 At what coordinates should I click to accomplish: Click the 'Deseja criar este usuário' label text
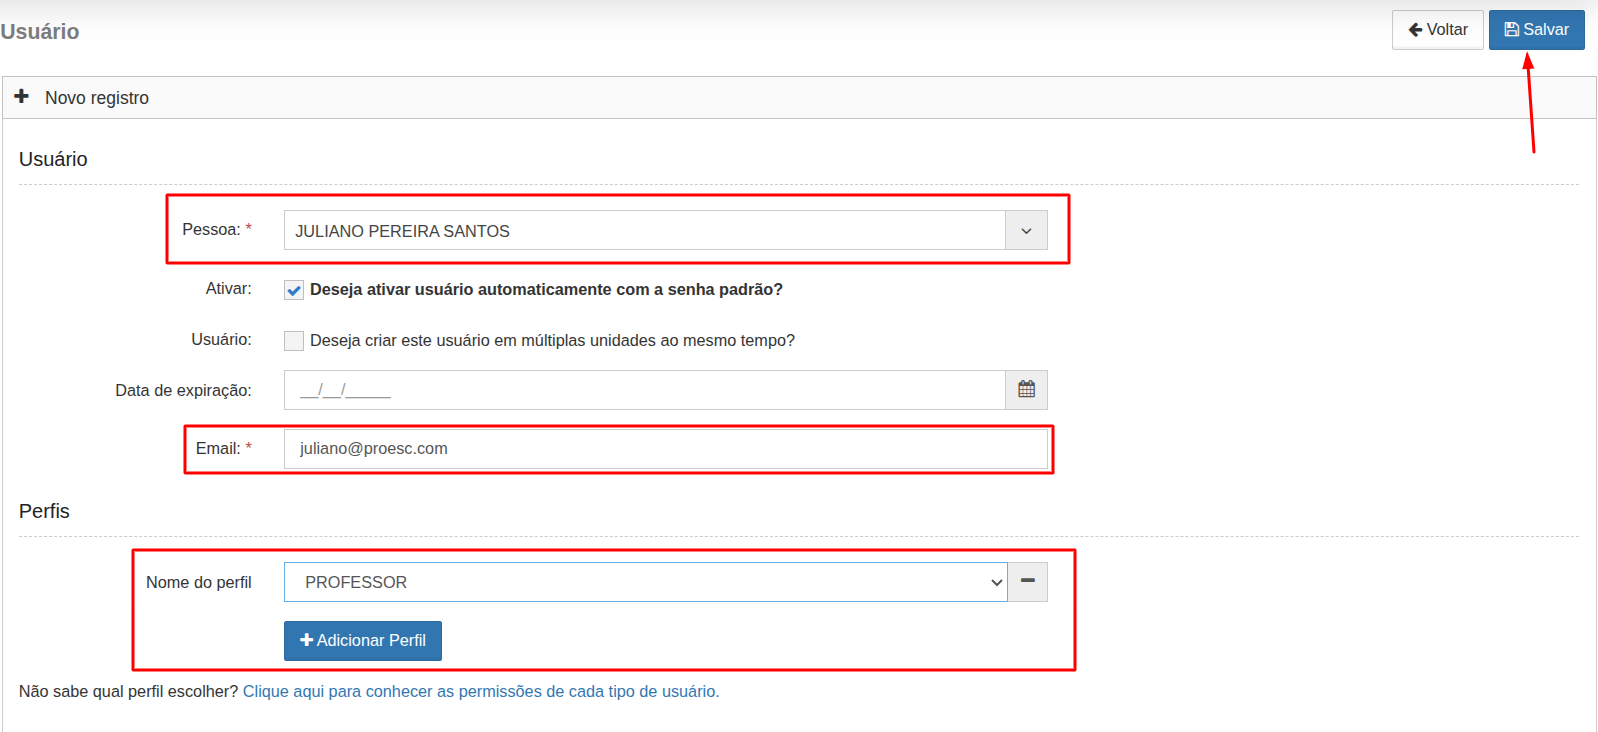552,341
